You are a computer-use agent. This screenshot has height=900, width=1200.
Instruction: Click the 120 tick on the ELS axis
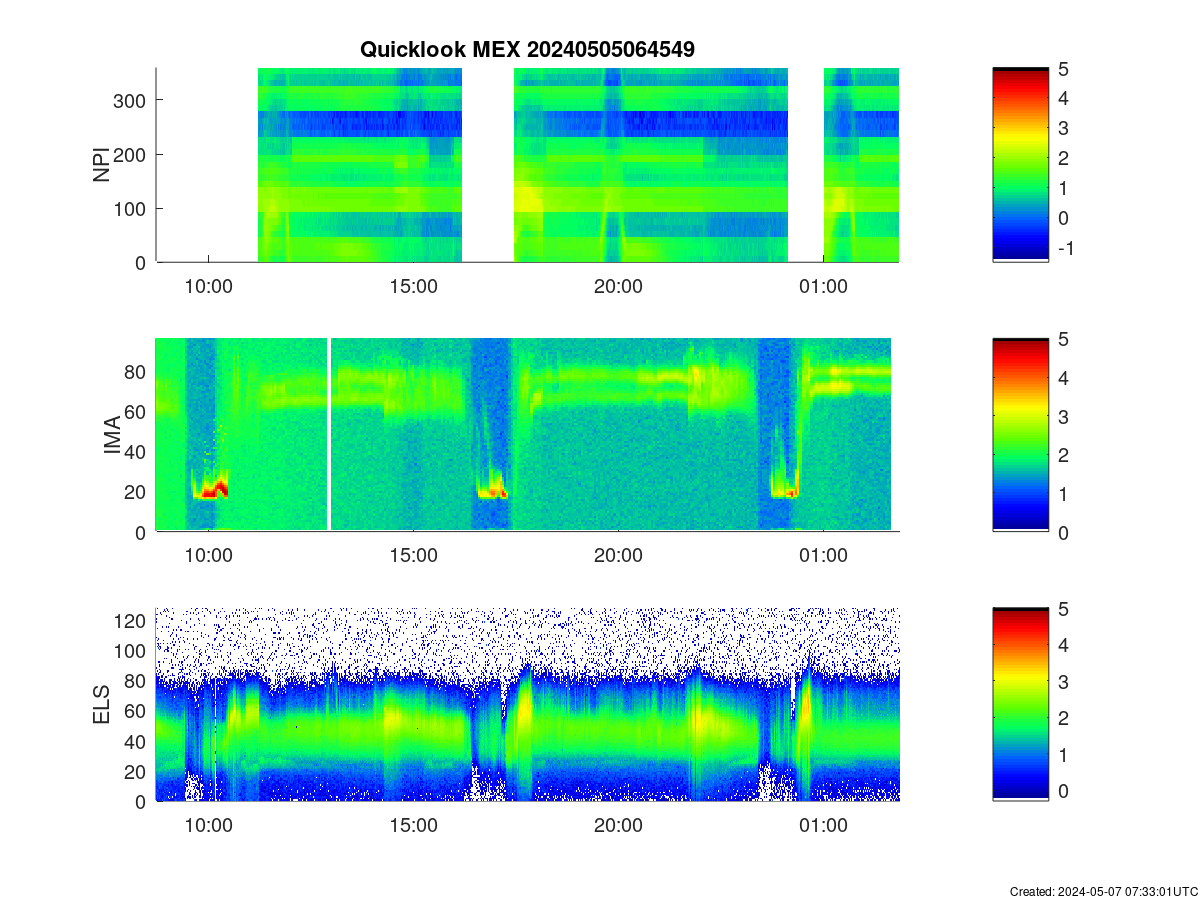click(x=131, y=621)
